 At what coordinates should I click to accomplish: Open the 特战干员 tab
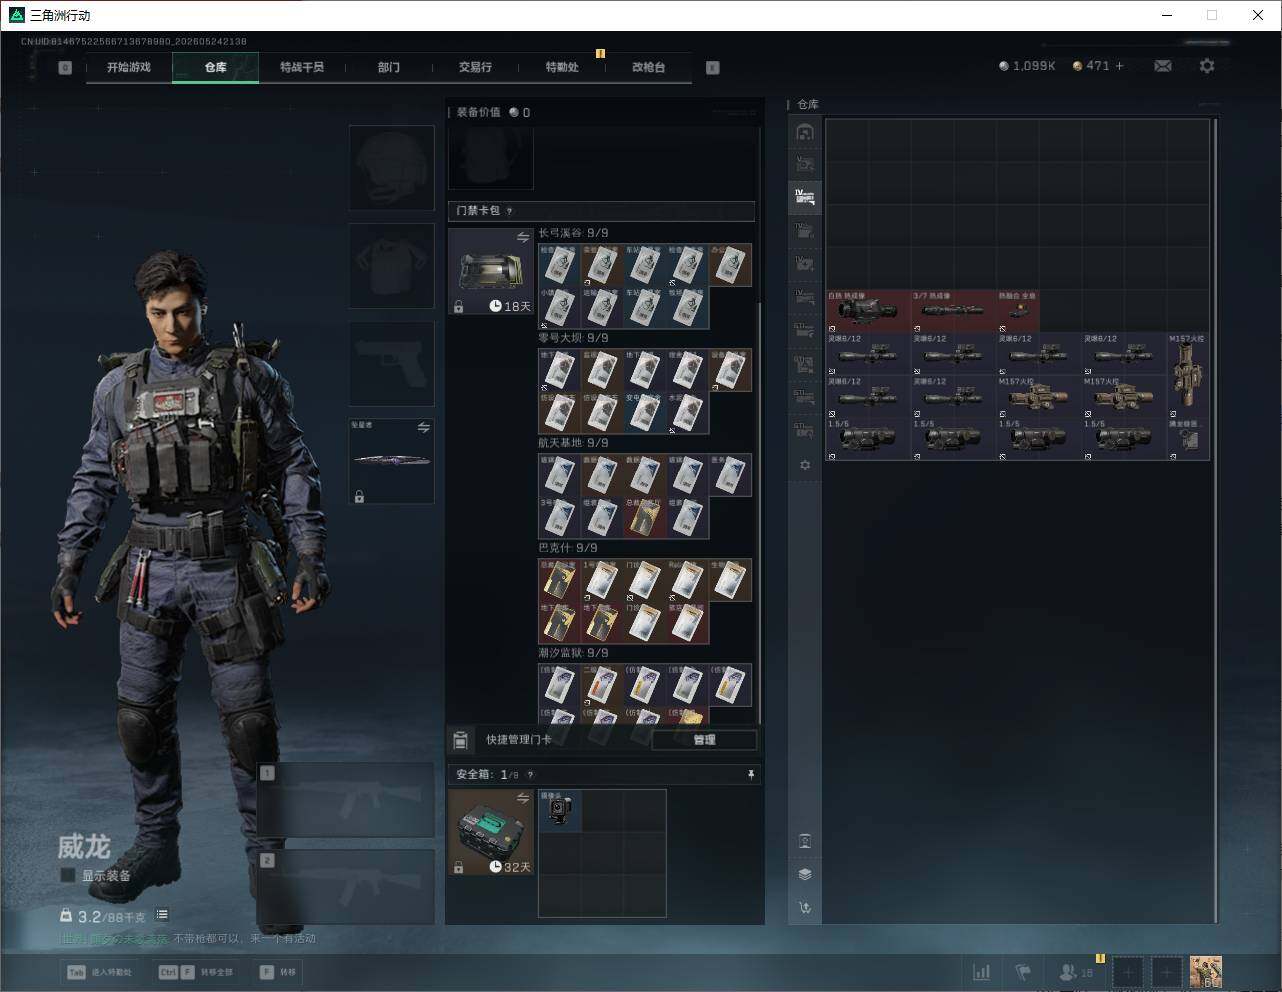click(302, 67)
